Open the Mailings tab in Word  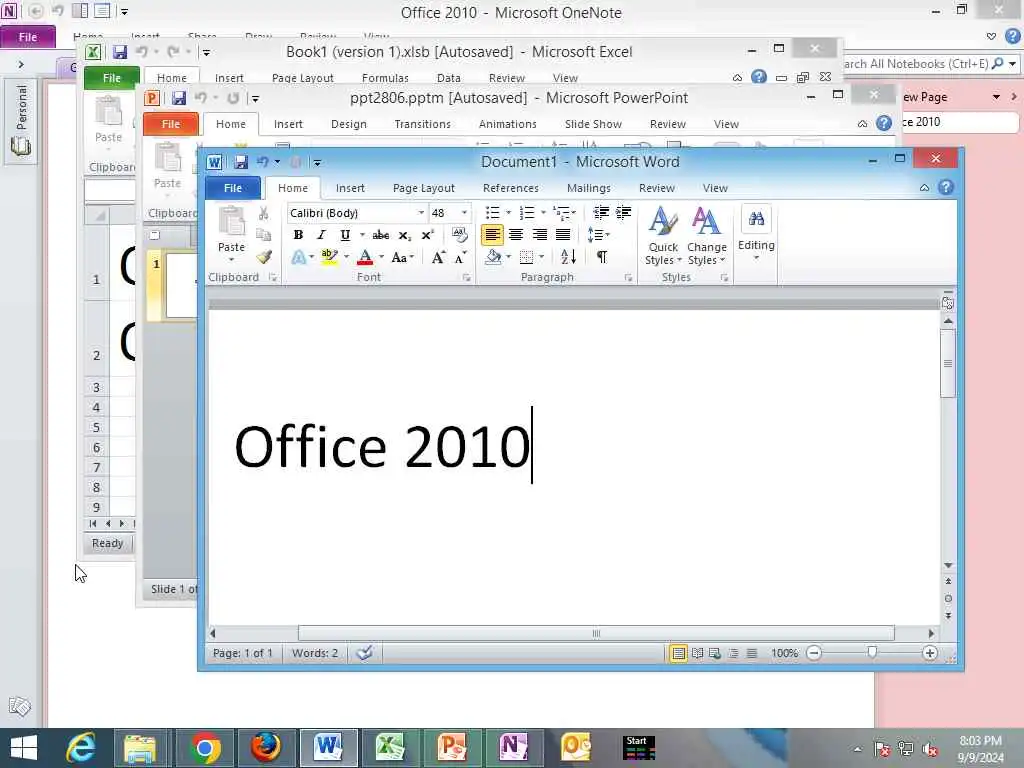pos(588,188)
